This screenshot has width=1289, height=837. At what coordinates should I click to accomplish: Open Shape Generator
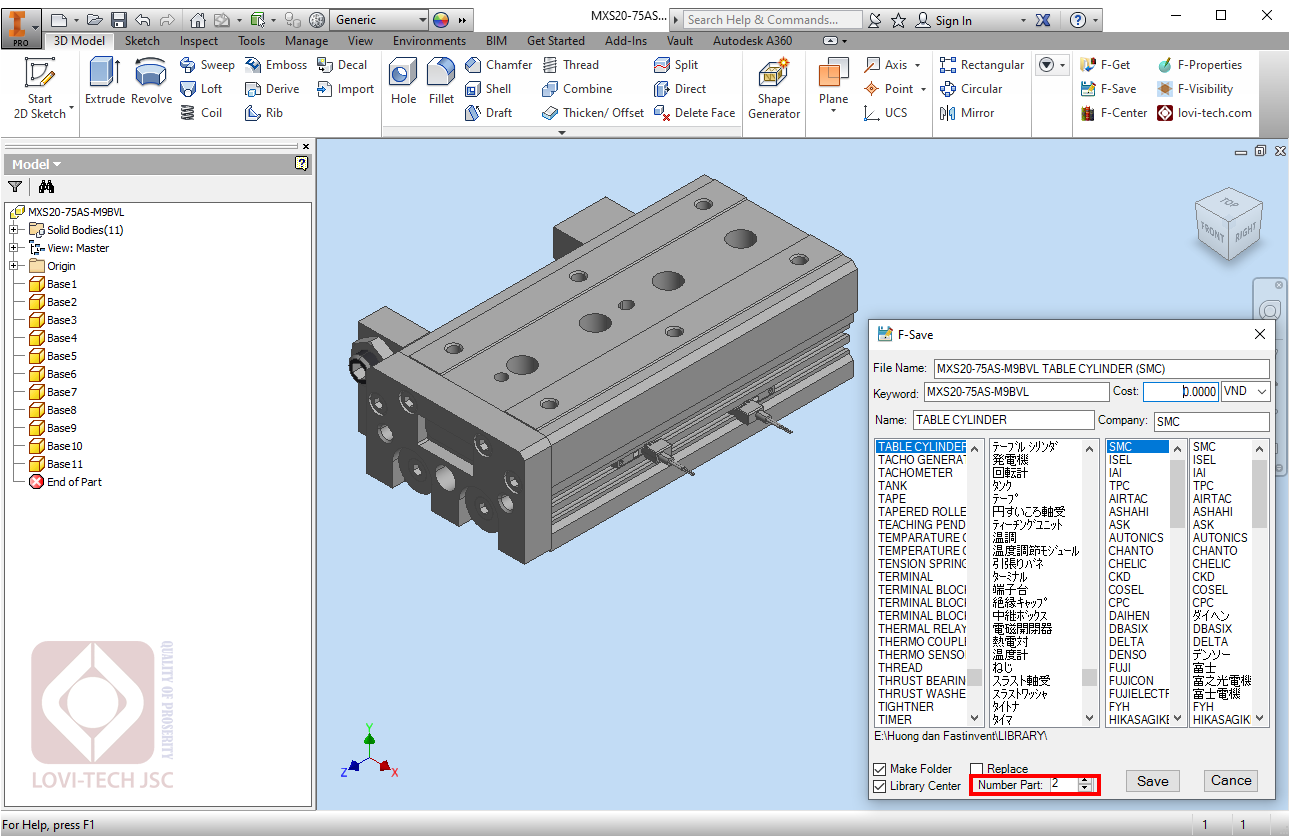pos(774,89)
